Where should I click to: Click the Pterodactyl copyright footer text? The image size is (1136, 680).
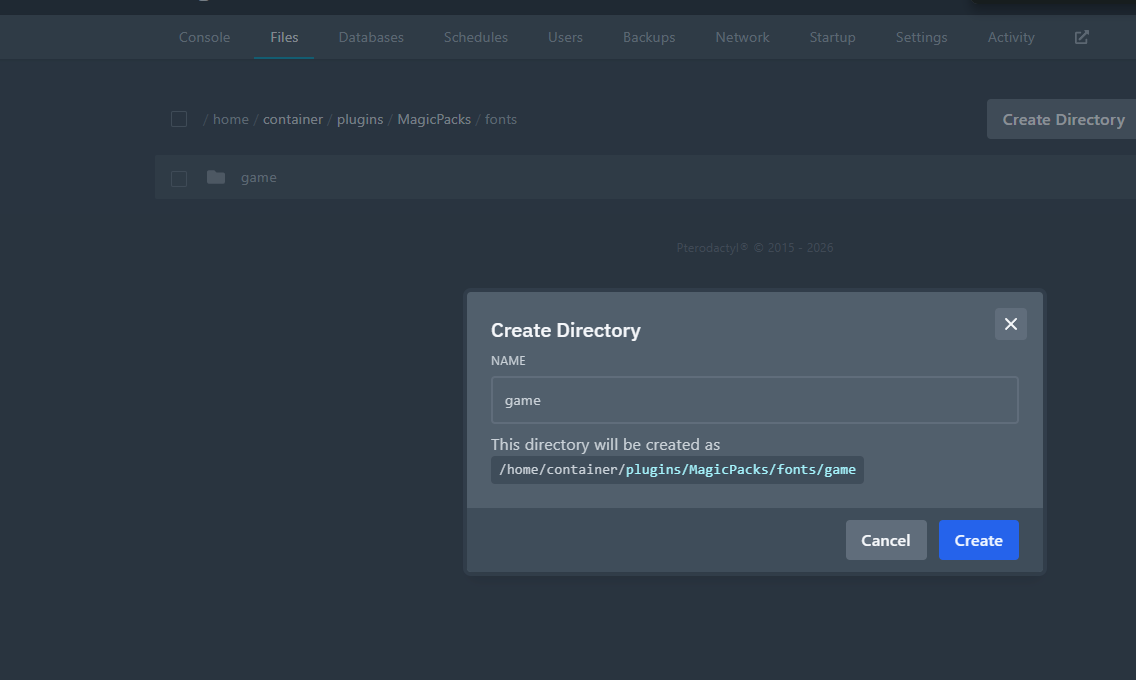click(x=754, y=248)
